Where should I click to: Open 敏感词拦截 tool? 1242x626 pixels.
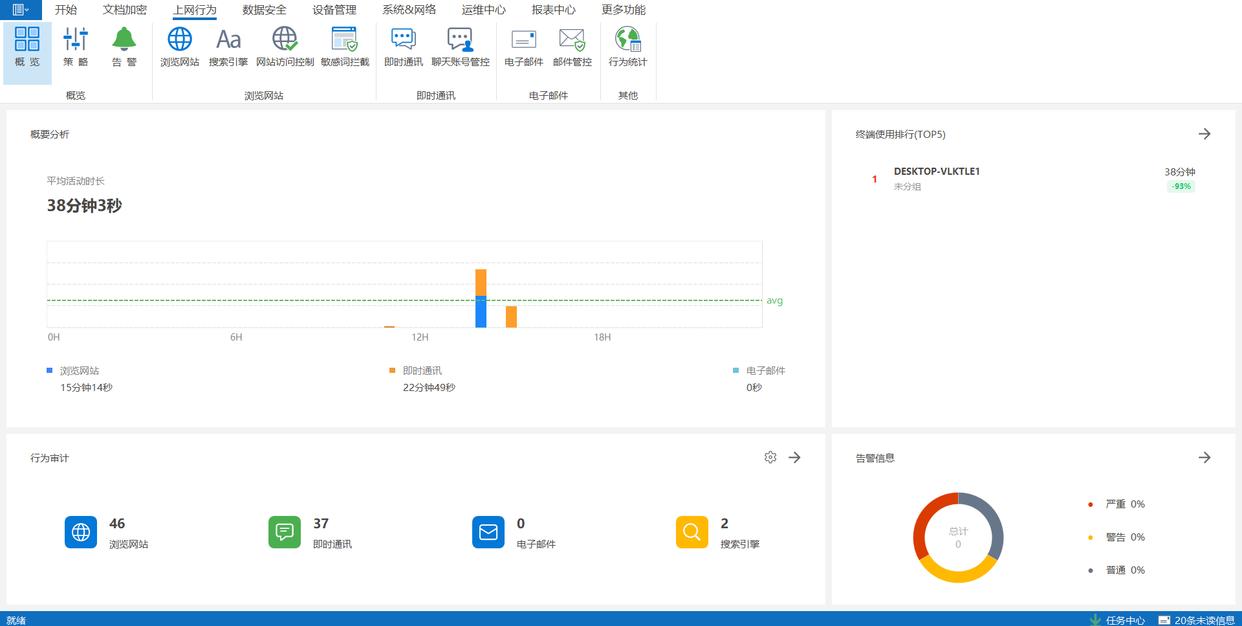pos(344,47)
